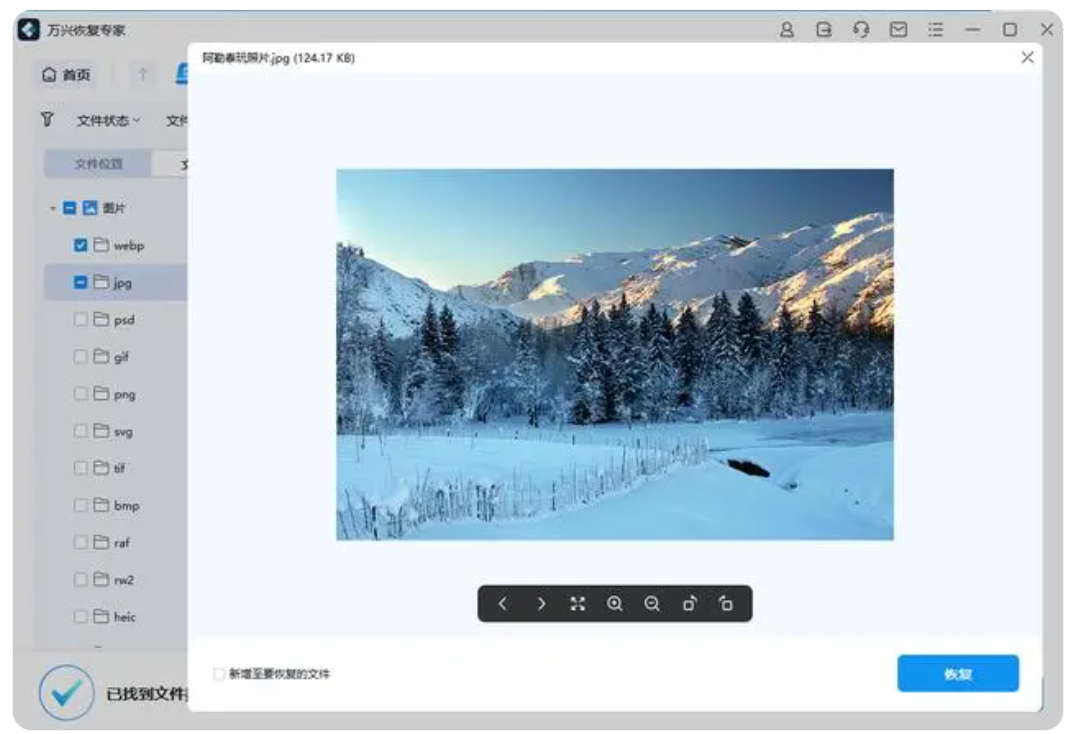
Task: Close the image preview dialog
Action: coord(1027,58)
